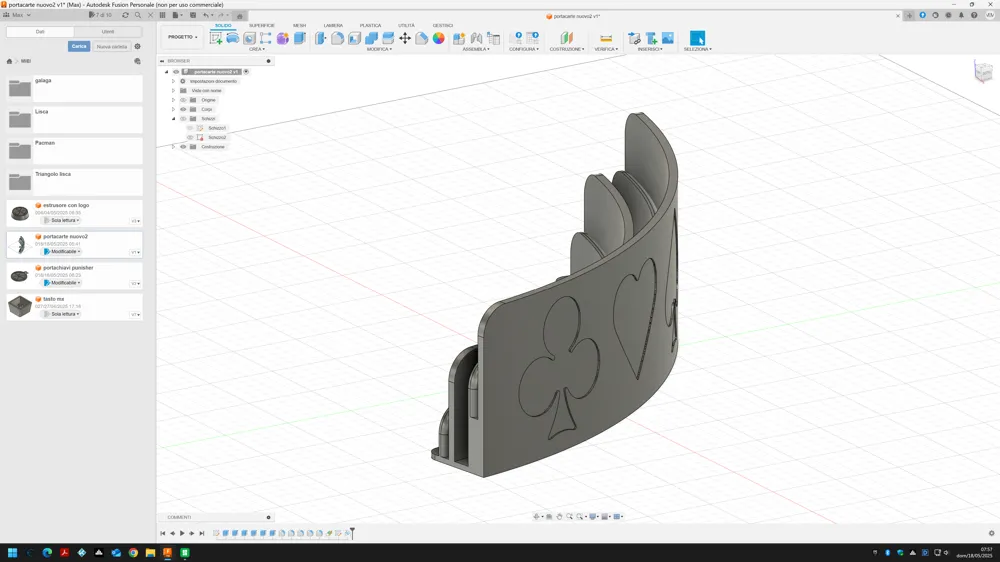Image resolution: width=1000 pixels, height=562 pixels.
Task: Switch to the MESH tab
Action: click(299, 26)
